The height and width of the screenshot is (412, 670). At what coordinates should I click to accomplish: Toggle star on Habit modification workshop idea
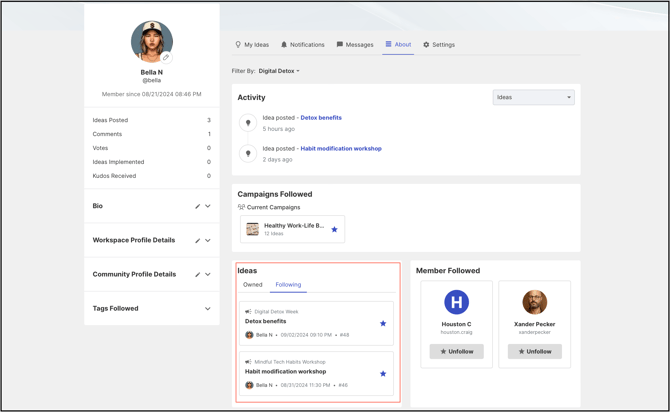(x=383, y=374)
